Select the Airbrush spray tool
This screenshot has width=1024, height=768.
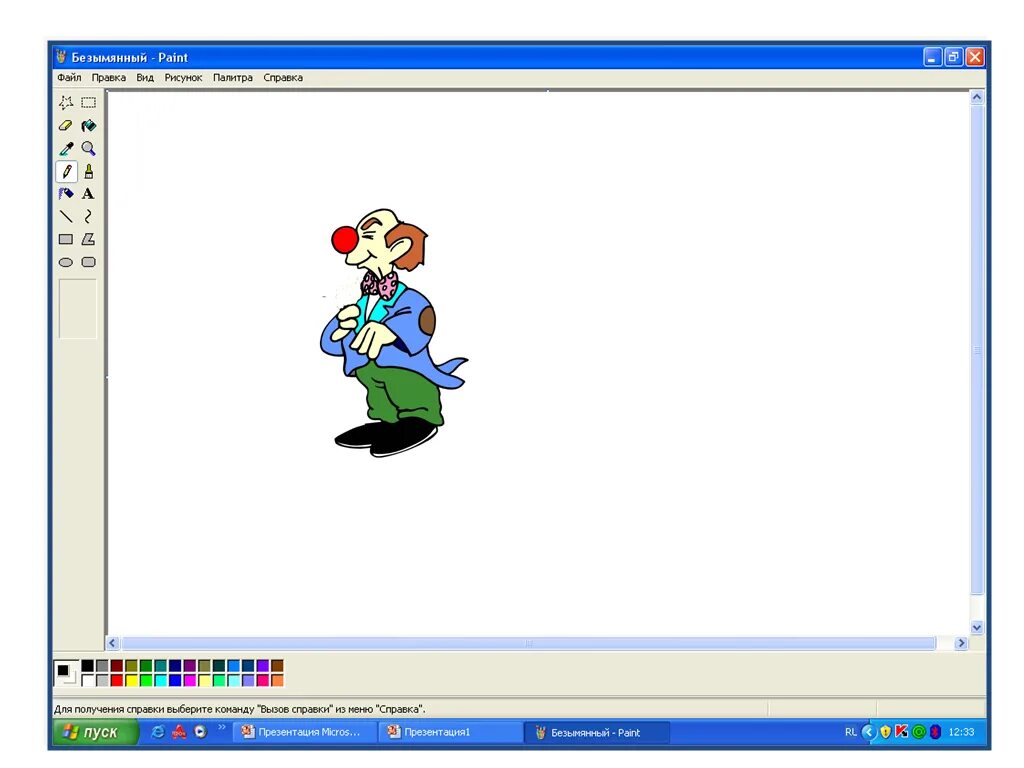(x=66, y=194)
